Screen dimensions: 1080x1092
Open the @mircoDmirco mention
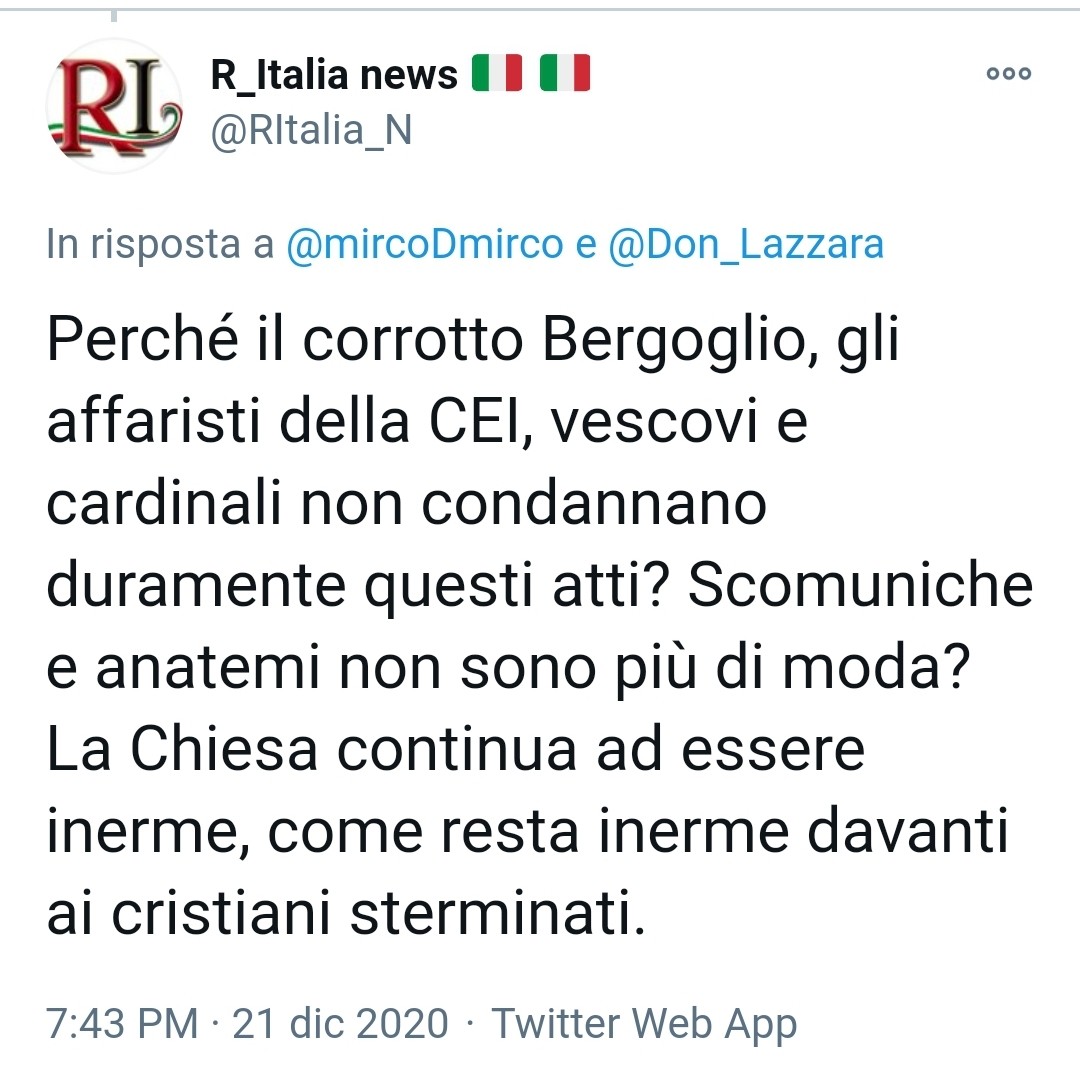click(x=425, y=244)
